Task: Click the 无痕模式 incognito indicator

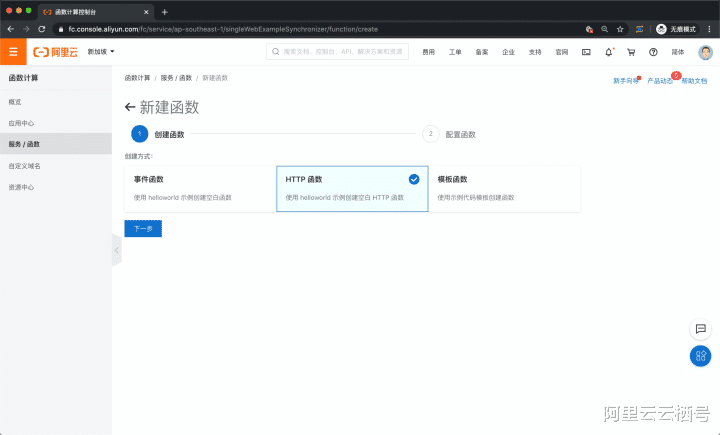Action: [676, 29]
